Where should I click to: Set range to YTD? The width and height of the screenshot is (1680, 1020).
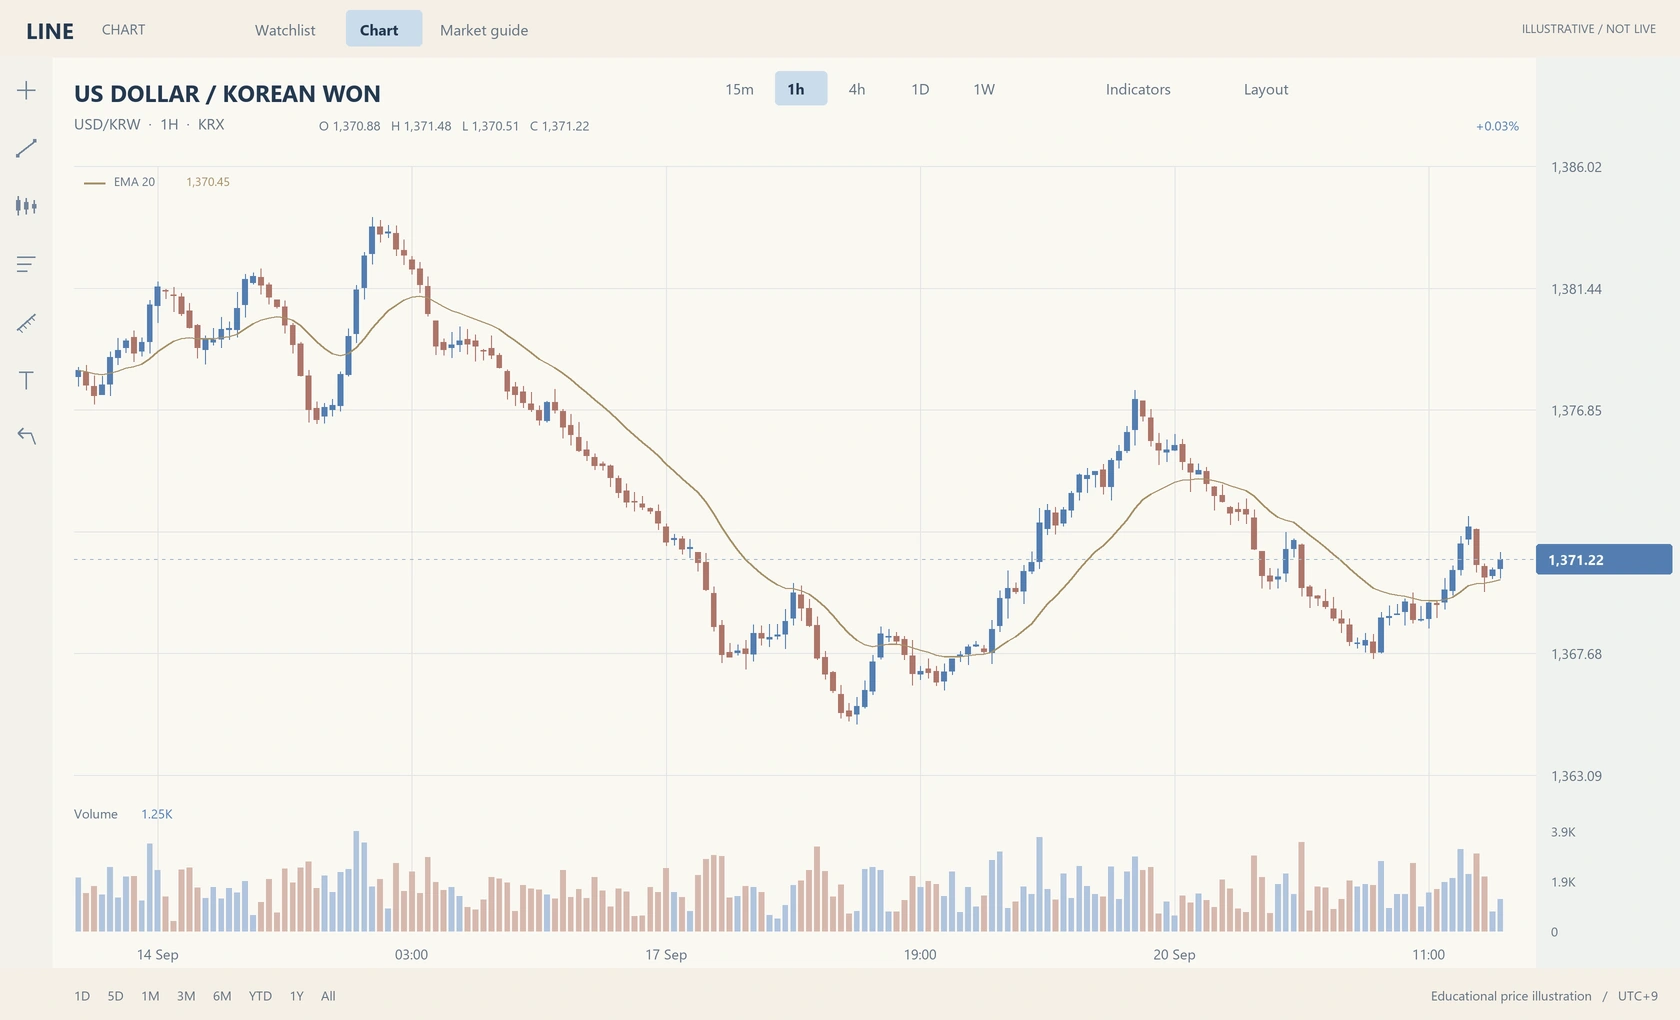260,996
